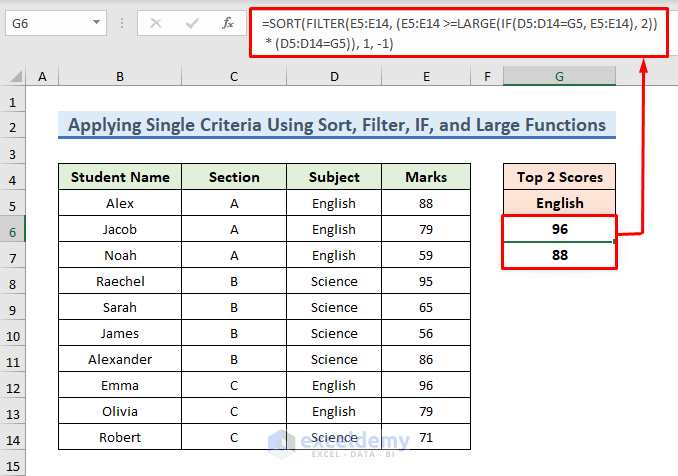Click the Insert Function fx icon
This screenshot has height=476, width=678.
pos(228,22)
